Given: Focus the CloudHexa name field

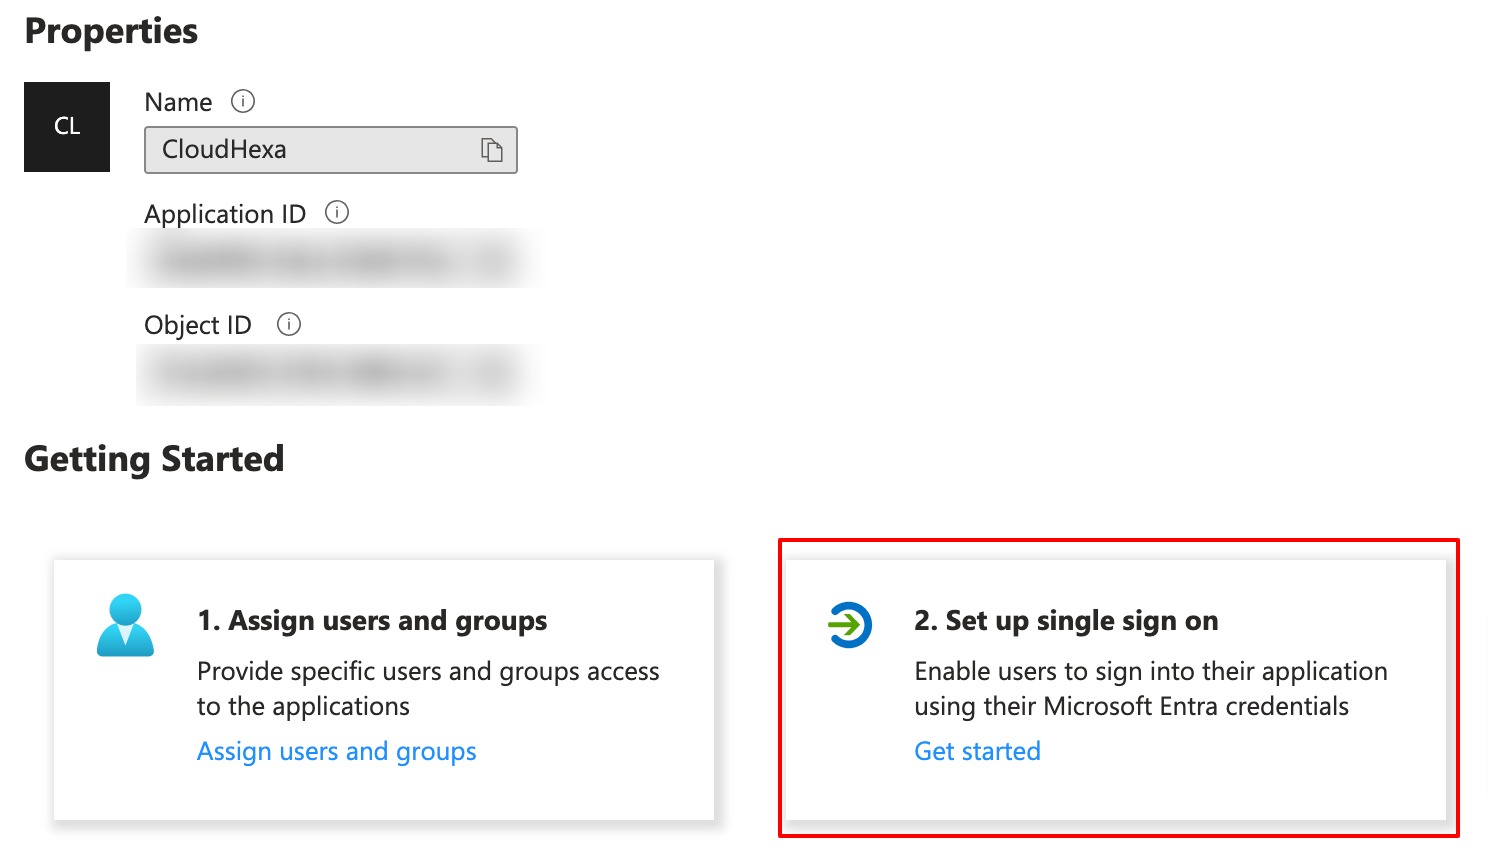Looking at the screenshot, I should pyautogui.click(x=310, y=150).
